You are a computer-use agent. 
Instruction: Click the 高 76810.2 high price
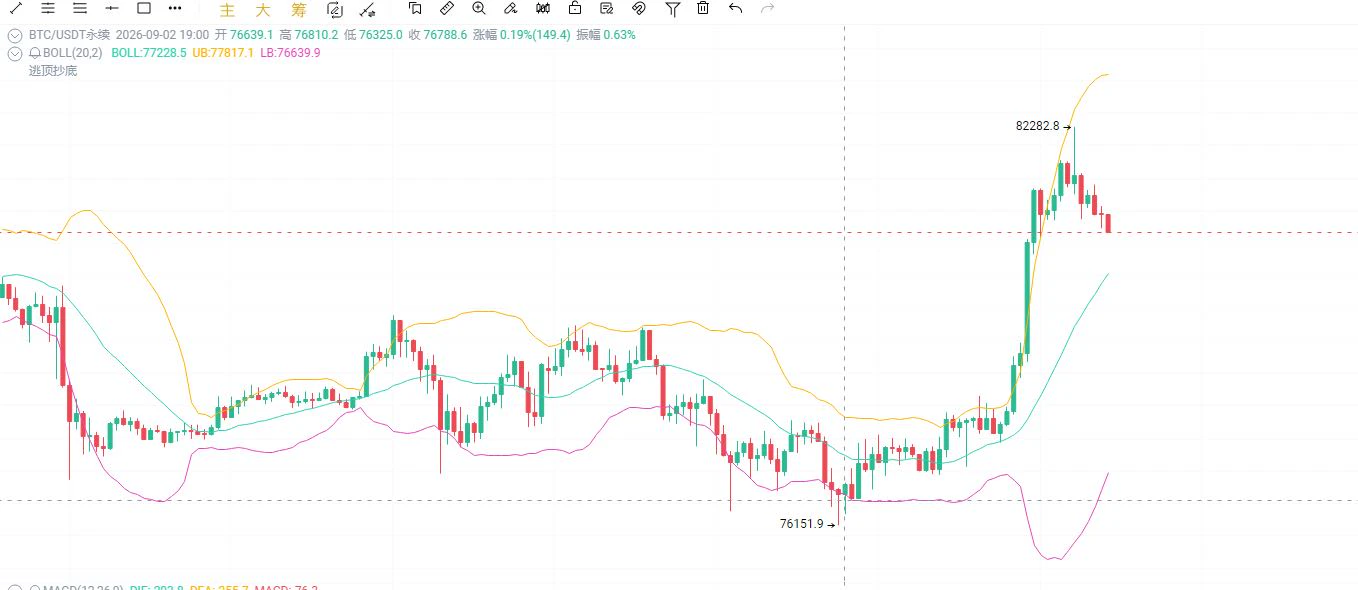coord(309,35)
